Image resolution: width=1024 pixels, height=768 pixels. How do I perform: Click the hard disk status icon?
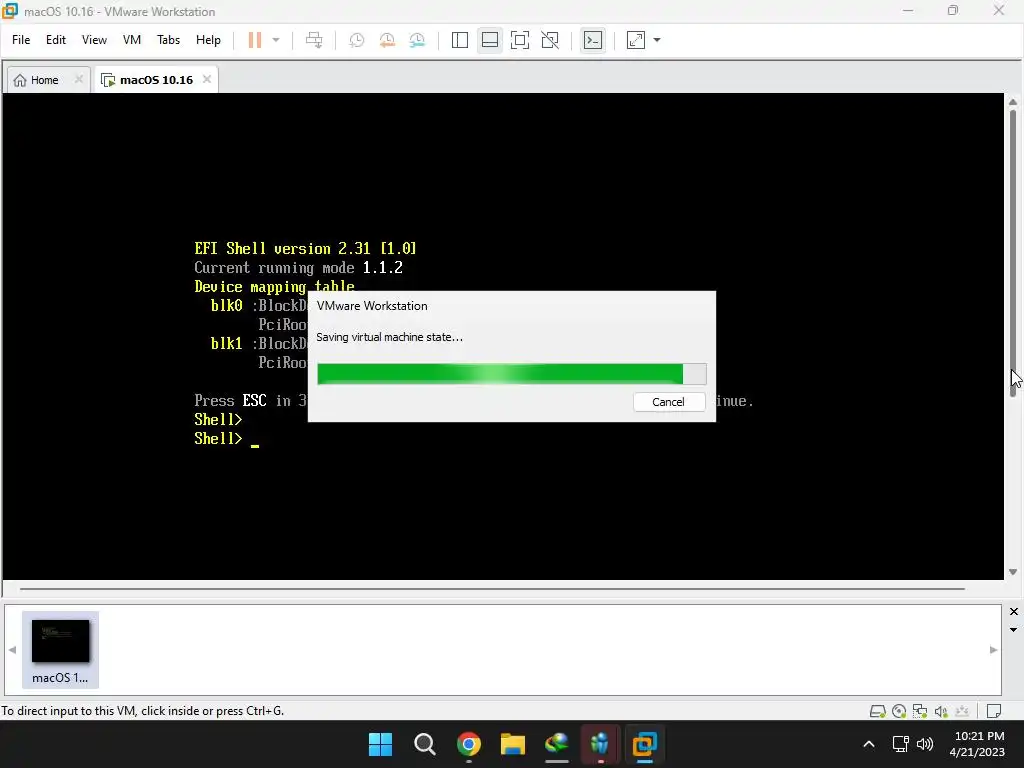tap(878, 711)
